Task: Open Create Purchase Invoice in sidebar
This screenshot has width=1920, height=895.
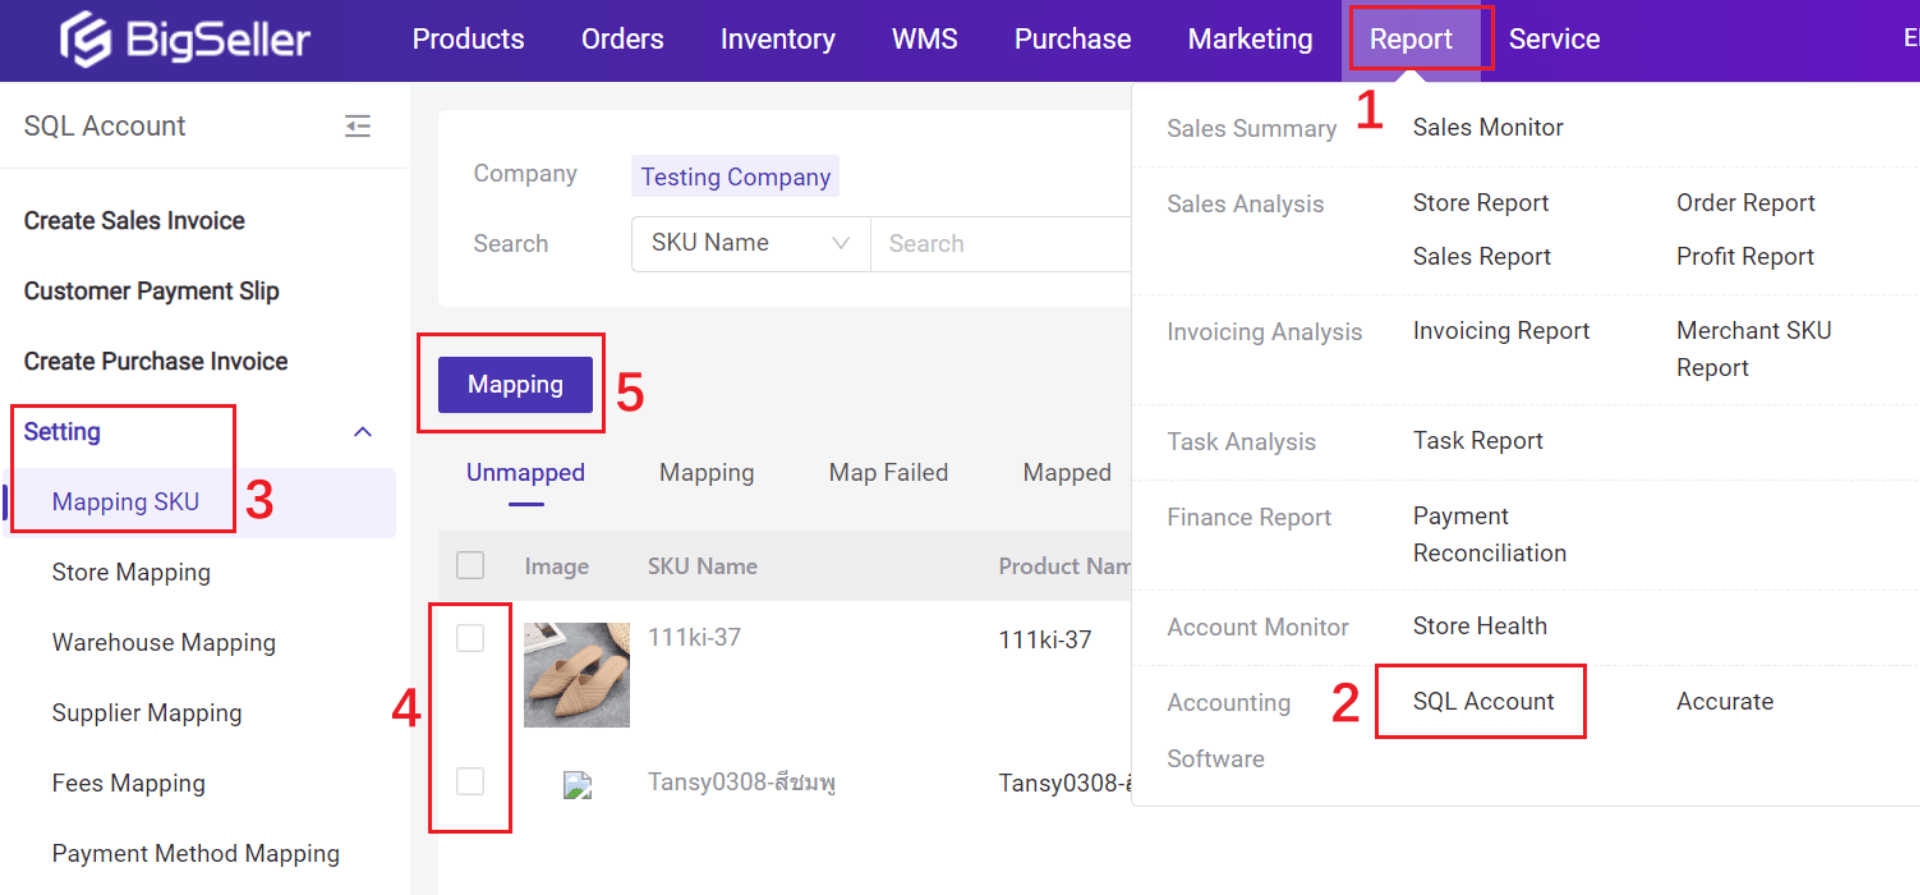Action: 156,361
